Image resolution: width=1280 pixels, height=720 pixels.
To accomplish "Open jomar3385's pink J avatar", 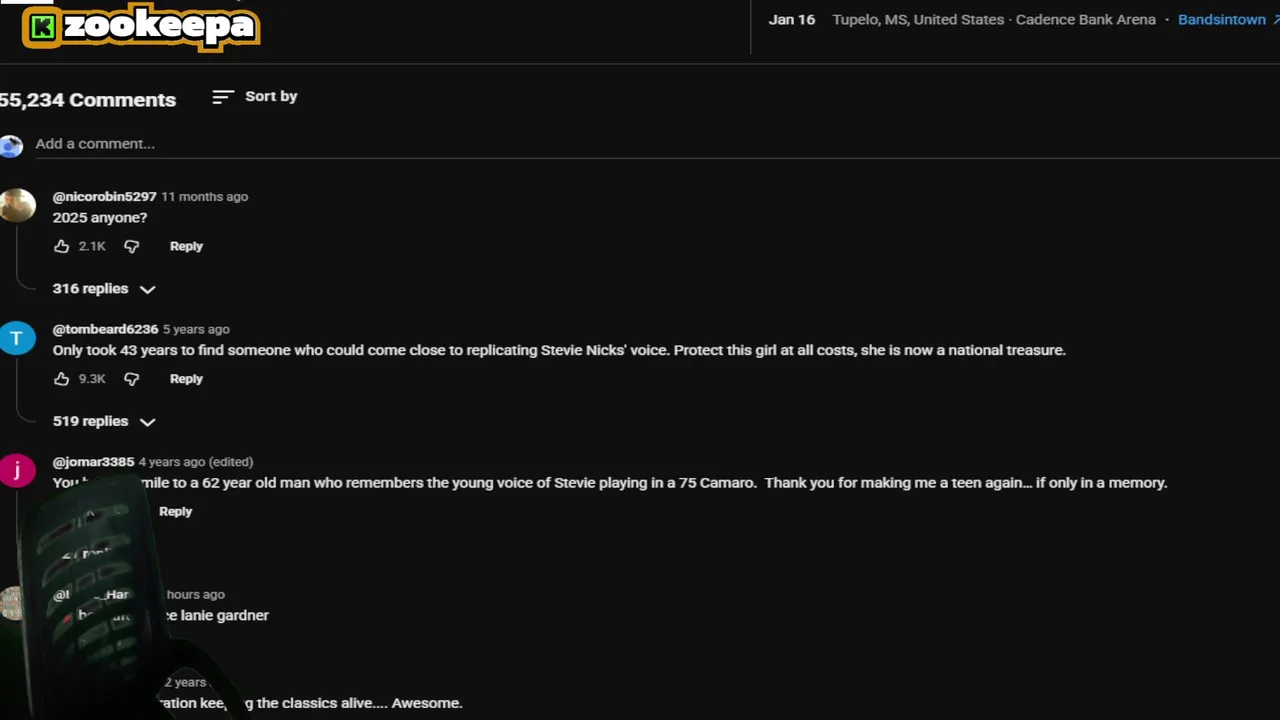I will click(17, 470).
